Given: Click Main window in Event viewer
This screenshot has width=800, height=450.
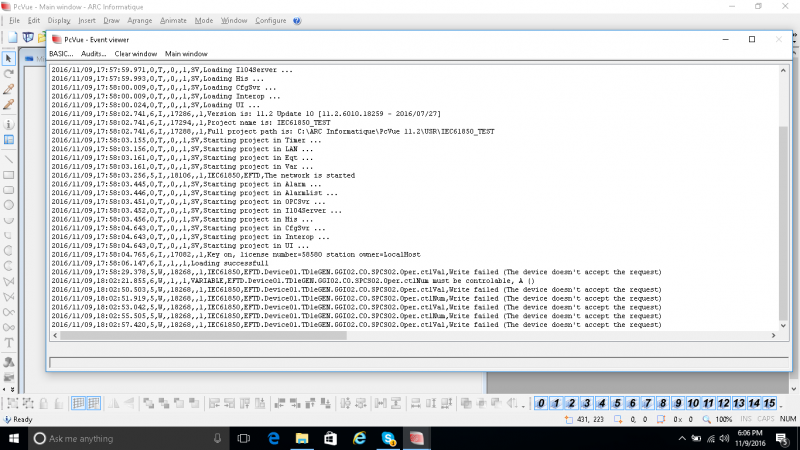Looking at the screenshot, I should click(x=186, y=54).
